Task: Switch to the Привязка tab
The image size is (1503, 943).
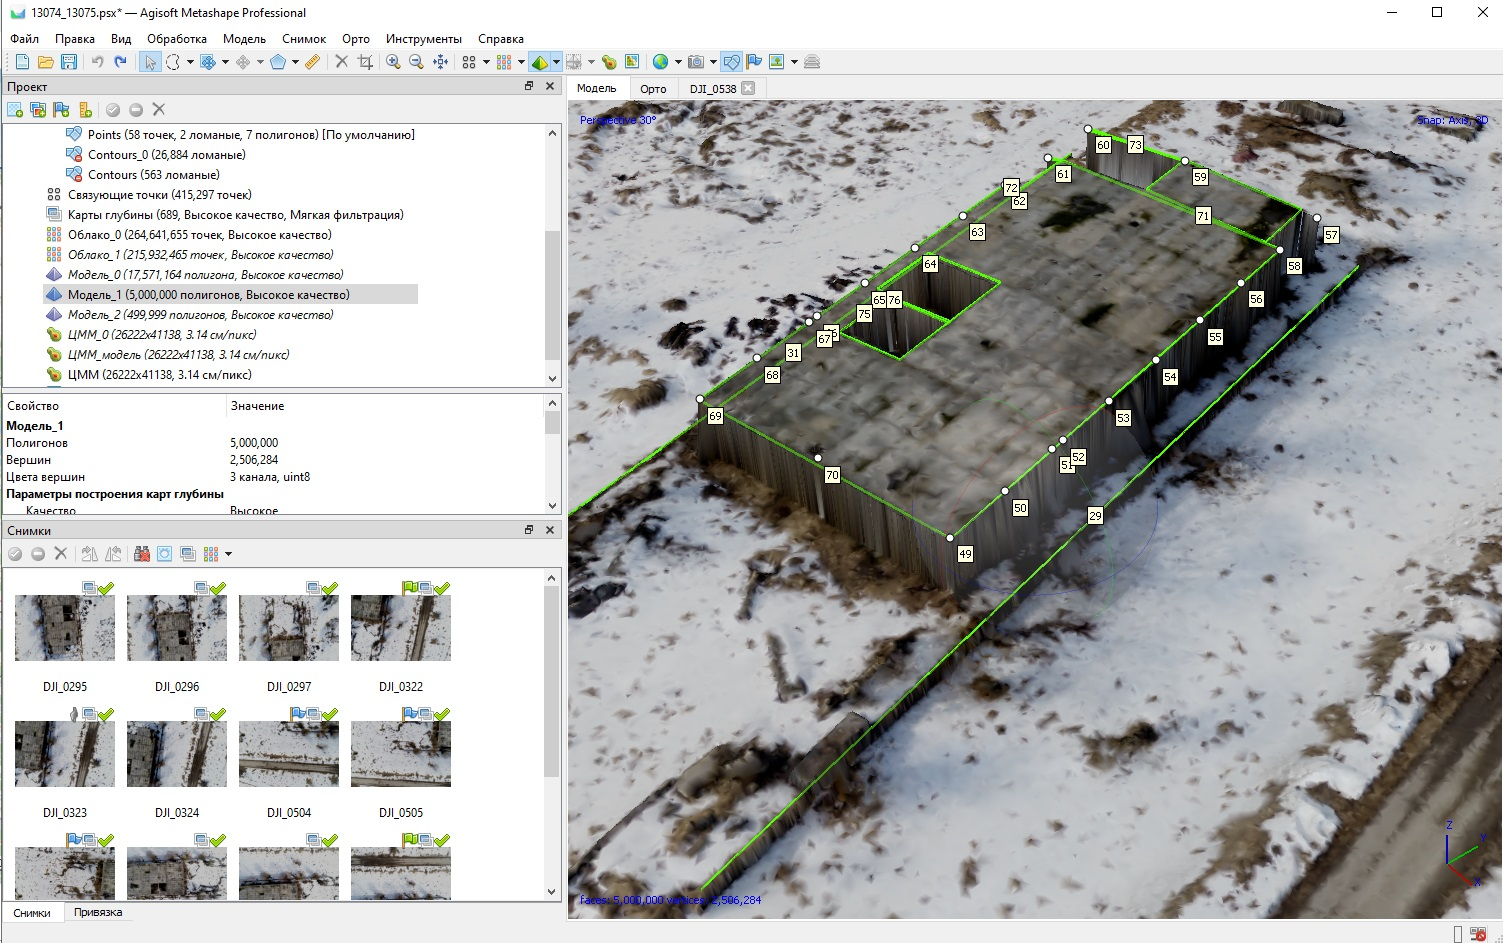Action: coord(98,912)
